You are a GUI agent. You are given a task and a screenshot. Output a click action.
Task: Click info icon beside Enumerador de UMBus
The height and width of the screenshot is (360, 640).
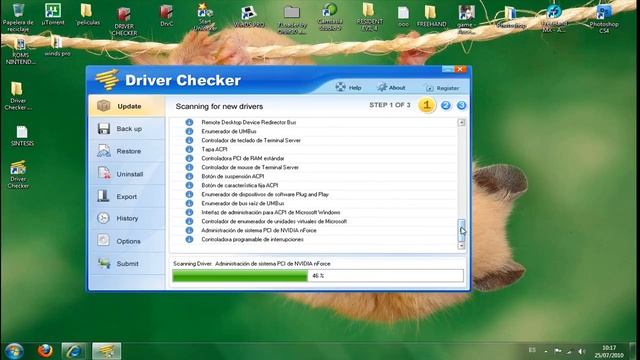coord(189,131)
